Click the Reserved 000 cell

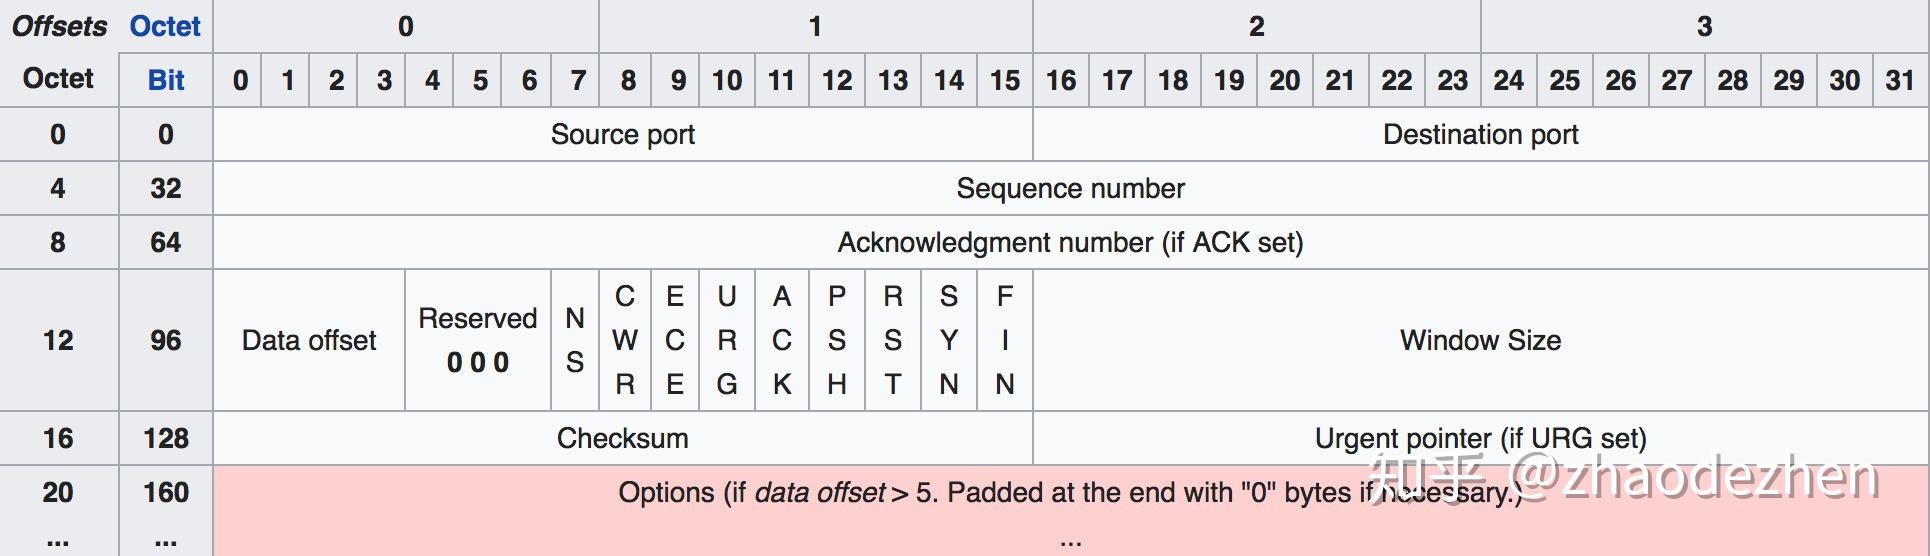(x=478, y=341)
